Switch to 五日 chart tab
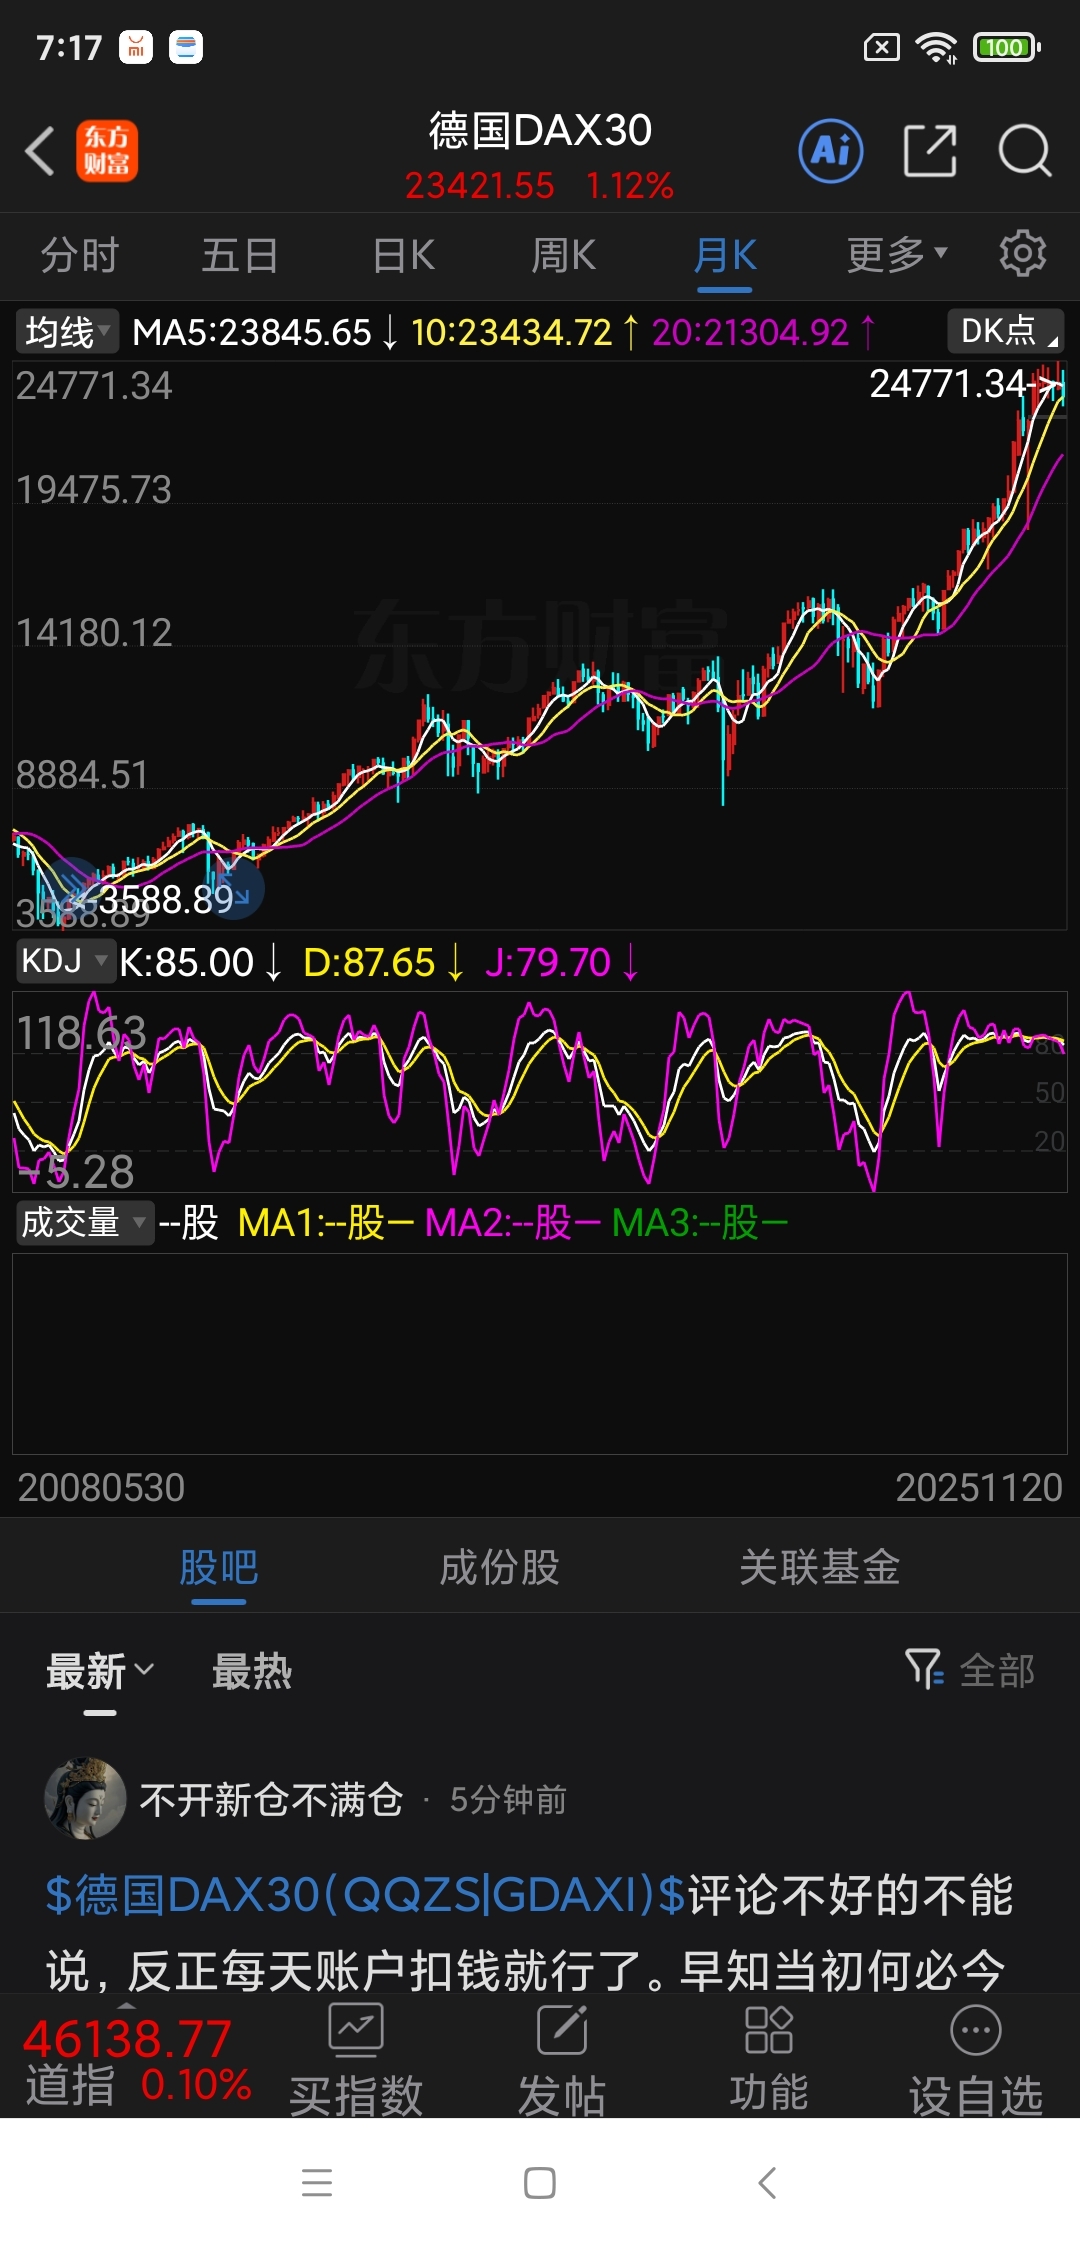This screenshot has width=1080, height=2248. pyautogui.click(x=240, y=255)
